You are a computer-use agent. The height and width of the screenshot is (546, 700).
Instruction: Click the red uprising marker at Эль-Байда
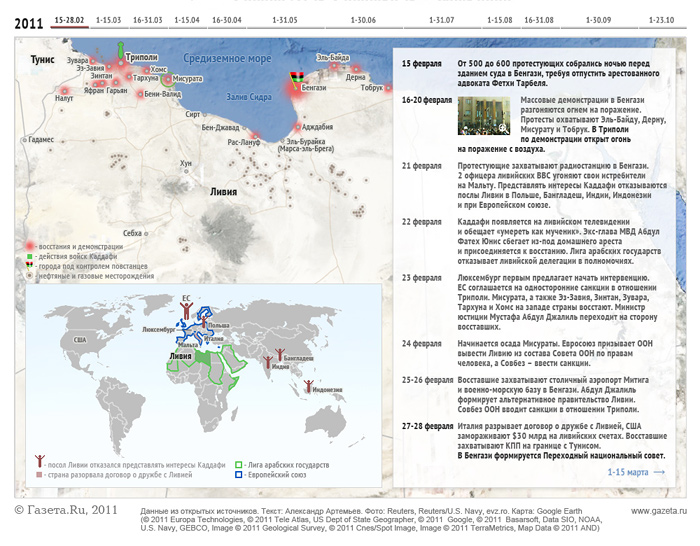point(333,67)
